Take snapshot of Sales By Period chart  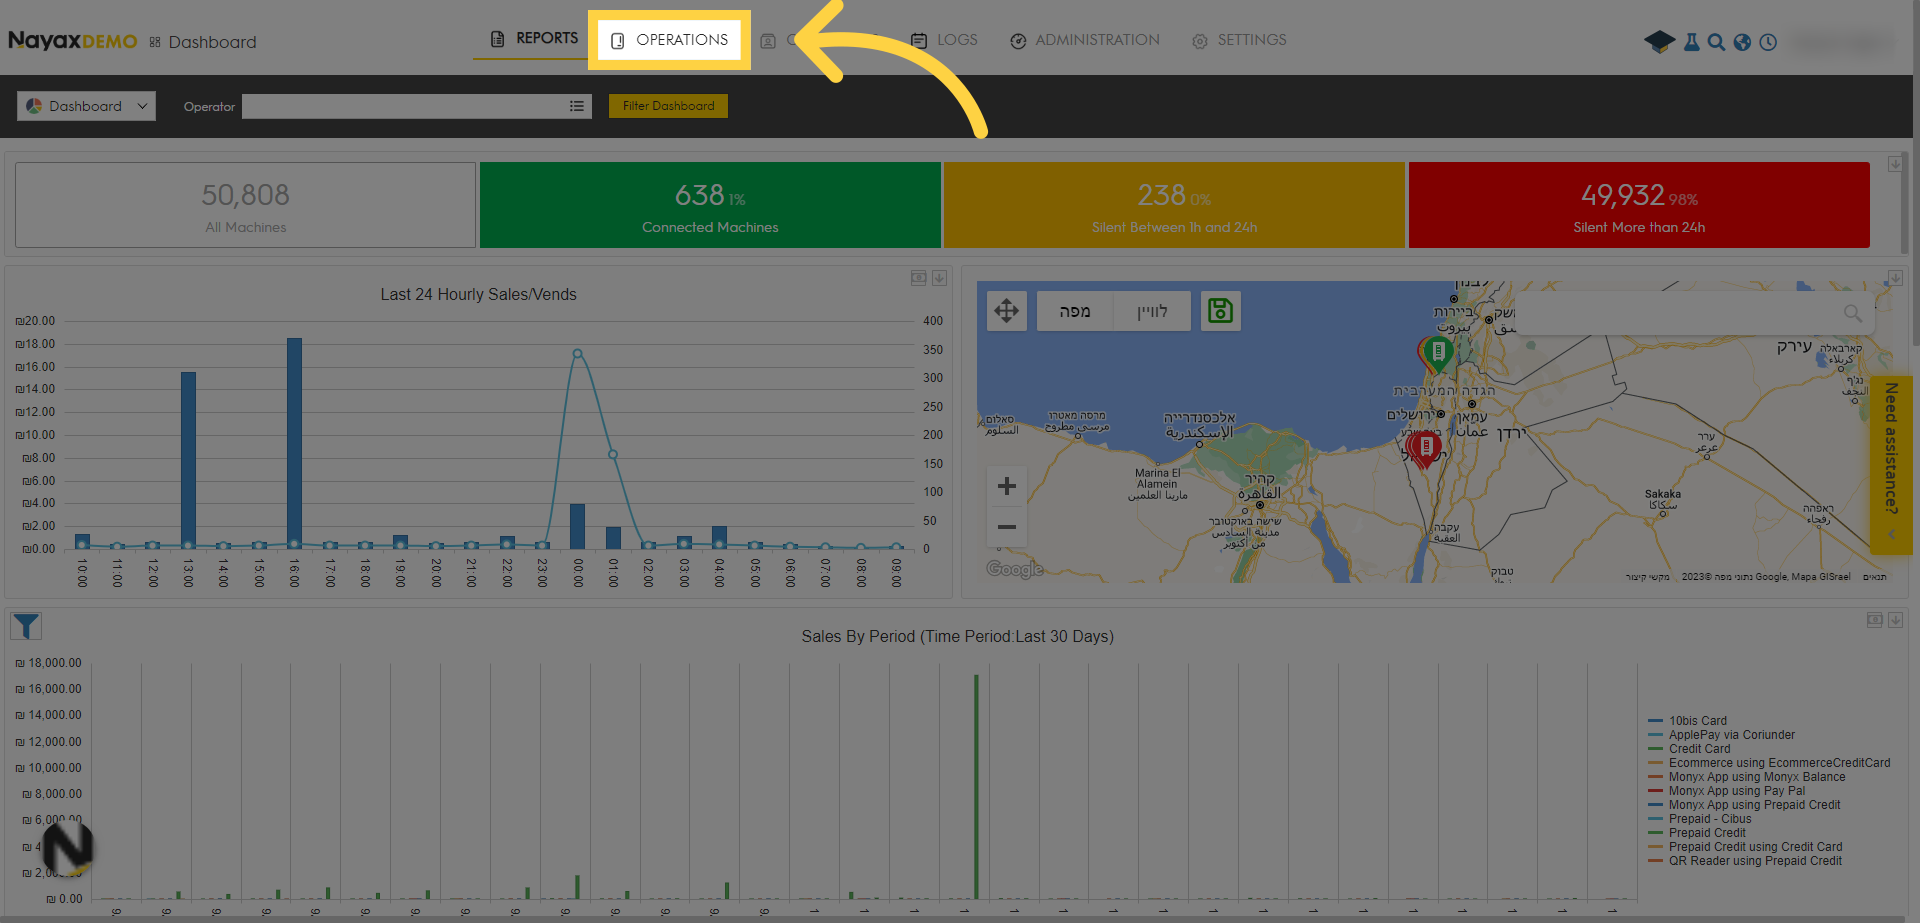(1874, 620)
